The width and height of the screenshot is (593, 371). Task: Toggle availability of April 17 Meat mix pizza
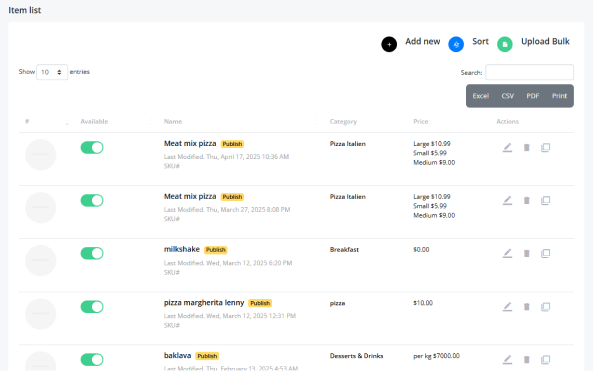click(92, 147)
